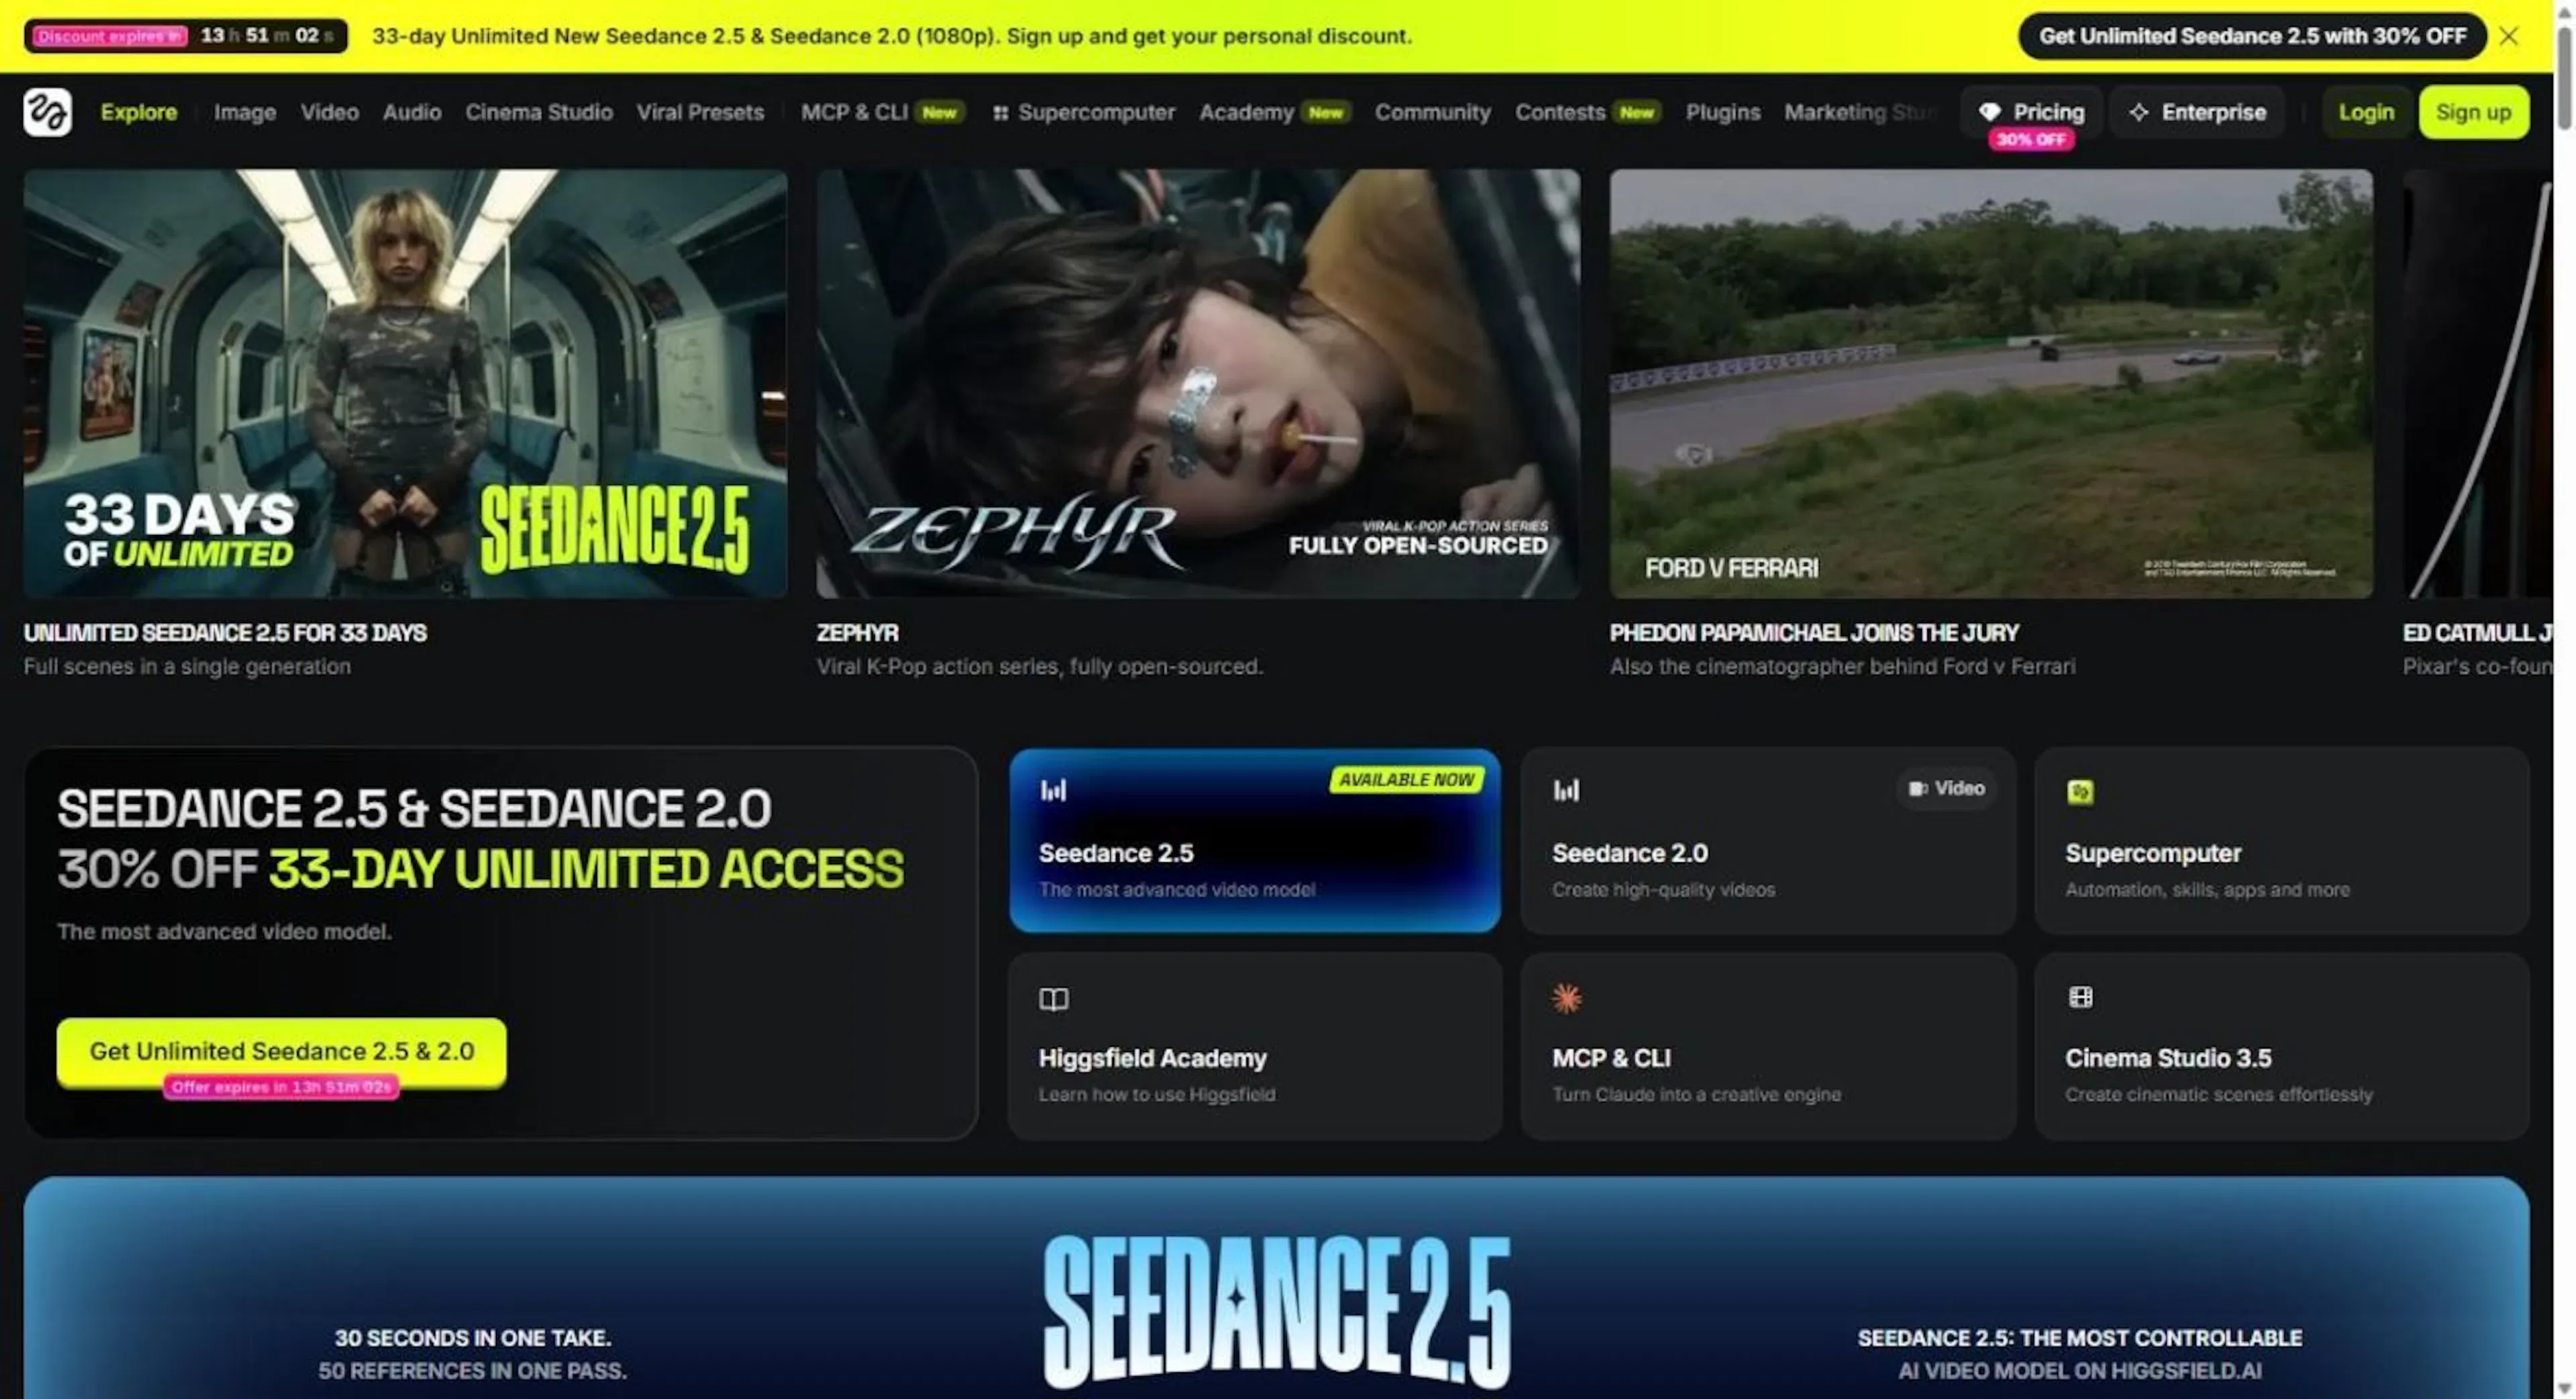This screenshot has height=1399, width=2576.
Task: Open the 33 Days of Unlimited Seedance thumbnail
Action: click(405, 384)
